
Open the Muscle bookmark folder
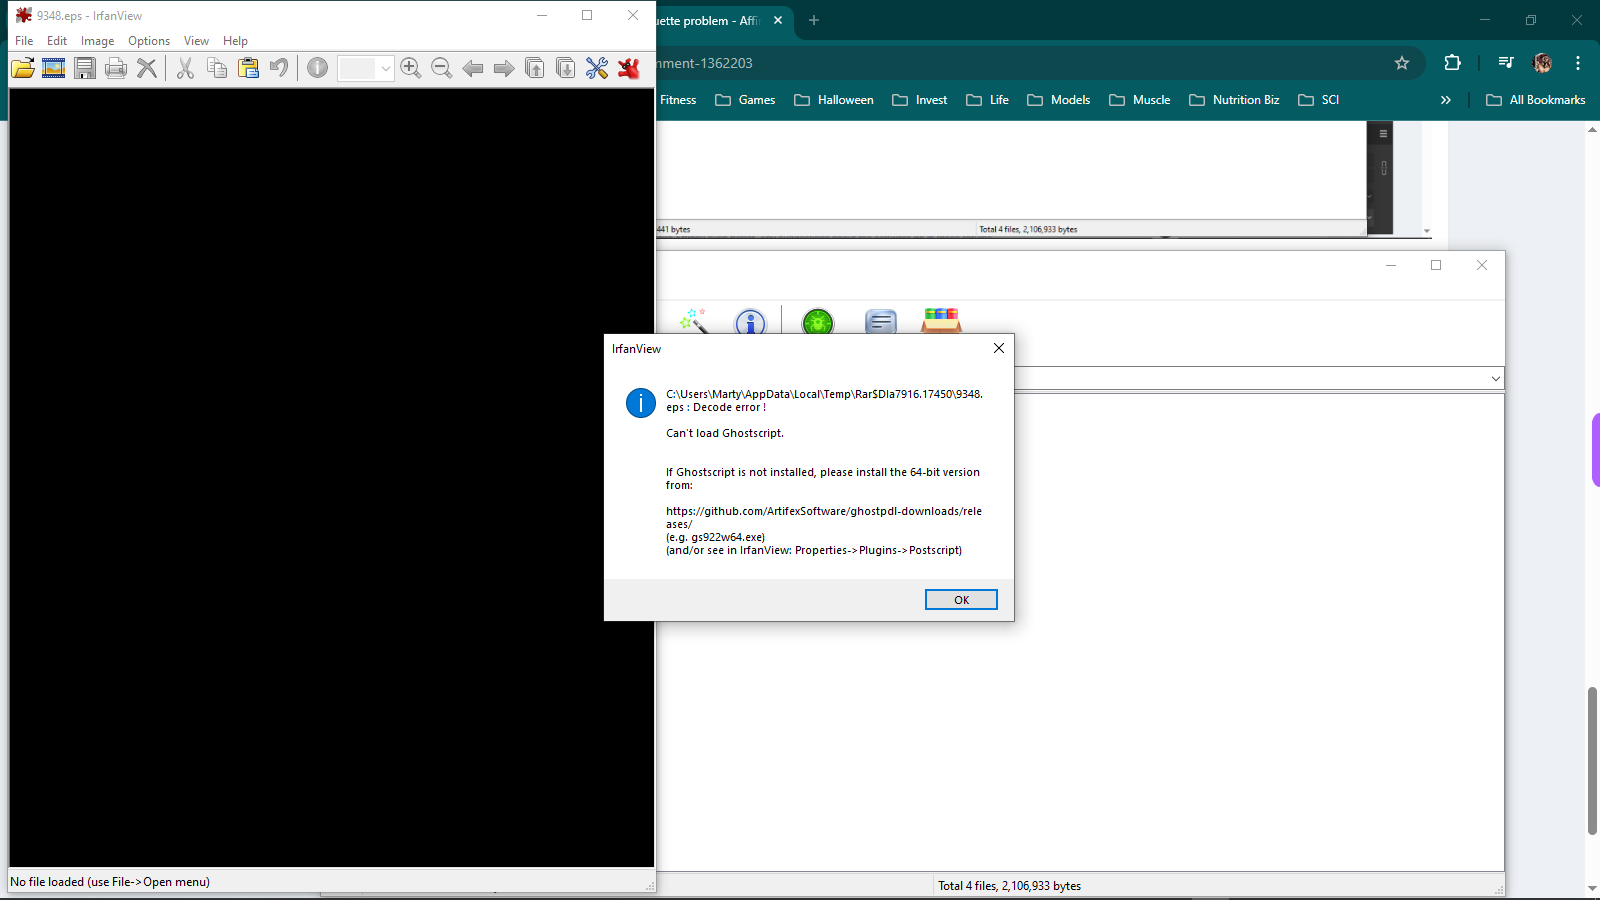point(1140,100)
